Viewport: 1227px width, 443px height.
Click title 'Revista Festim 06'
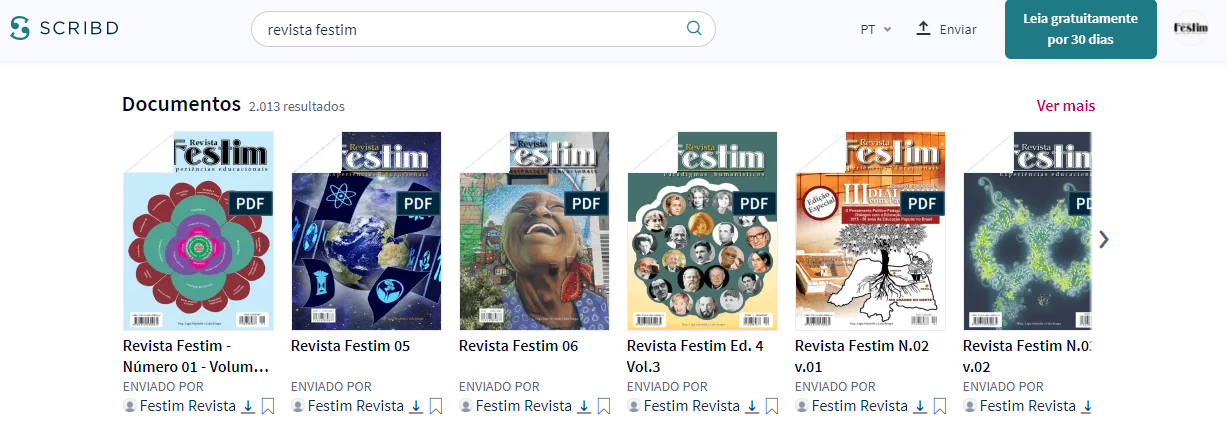point(519,346)
